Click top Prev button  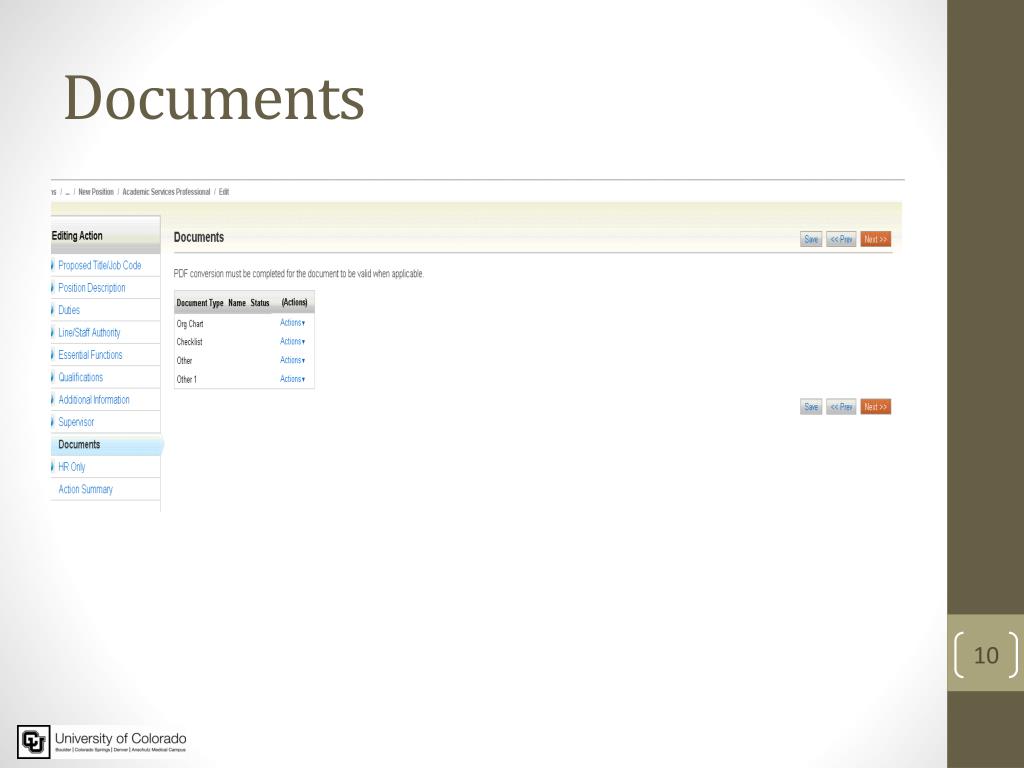point(841,239)
